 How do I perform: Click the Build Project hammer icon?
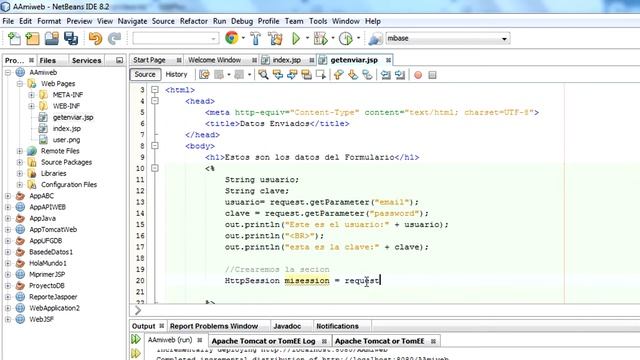point(256,38)
